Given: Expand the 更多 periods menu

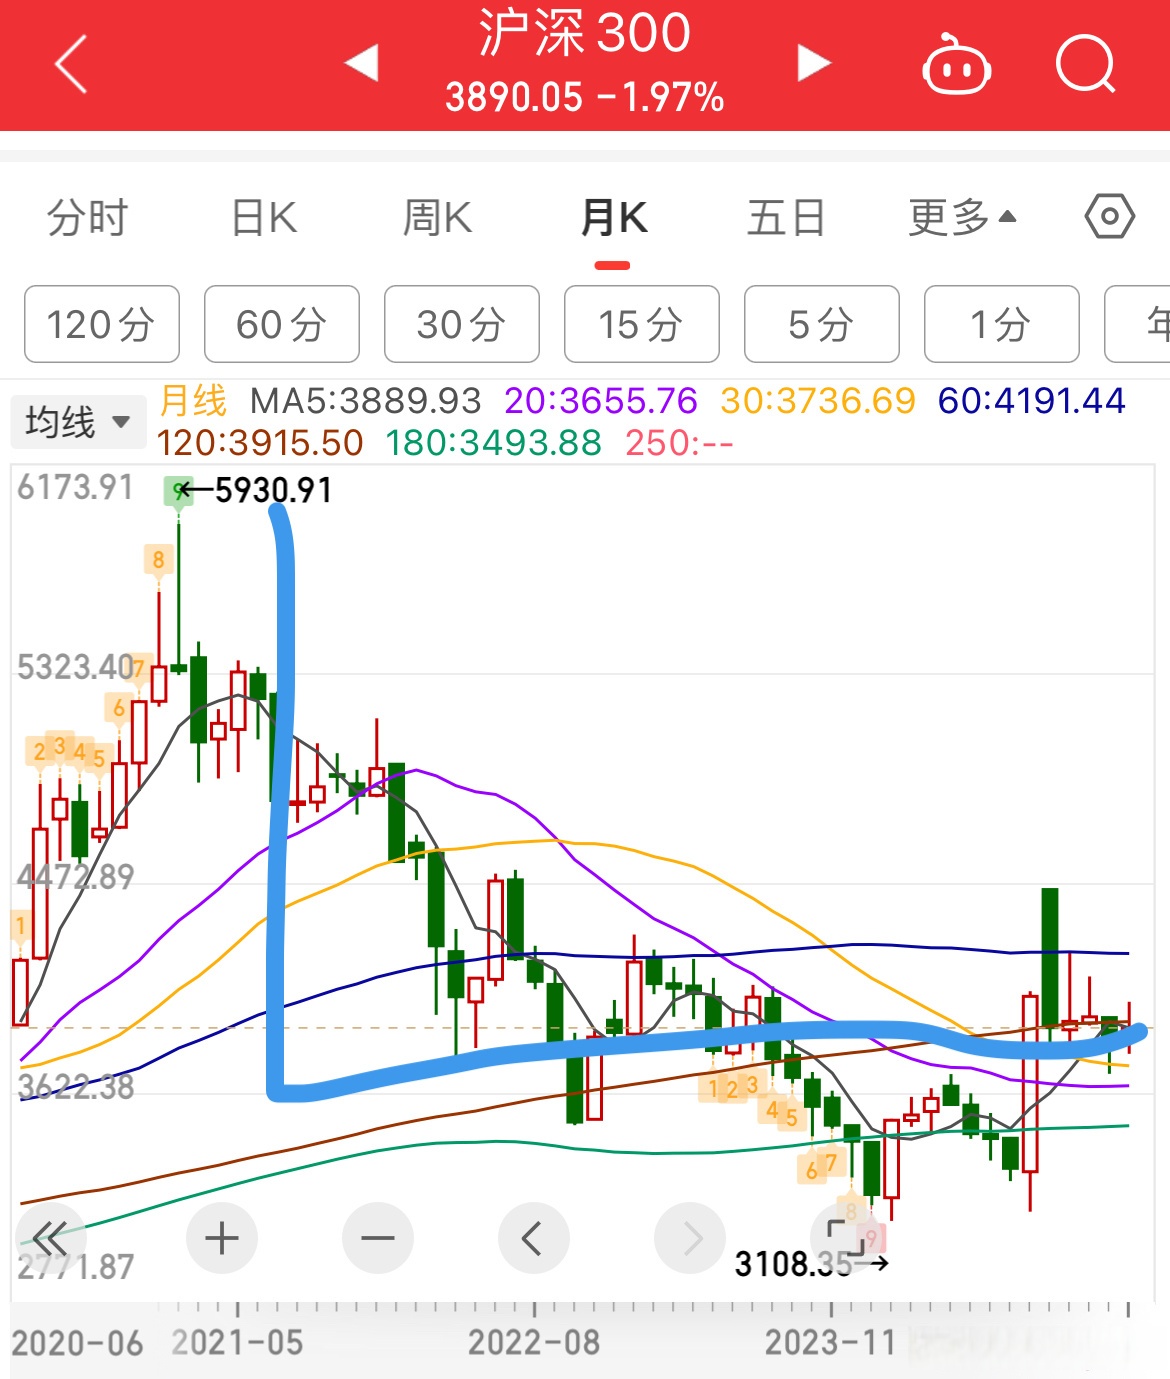Looking at the screenshot, I should pyautogui.click(x=962, y=217).
